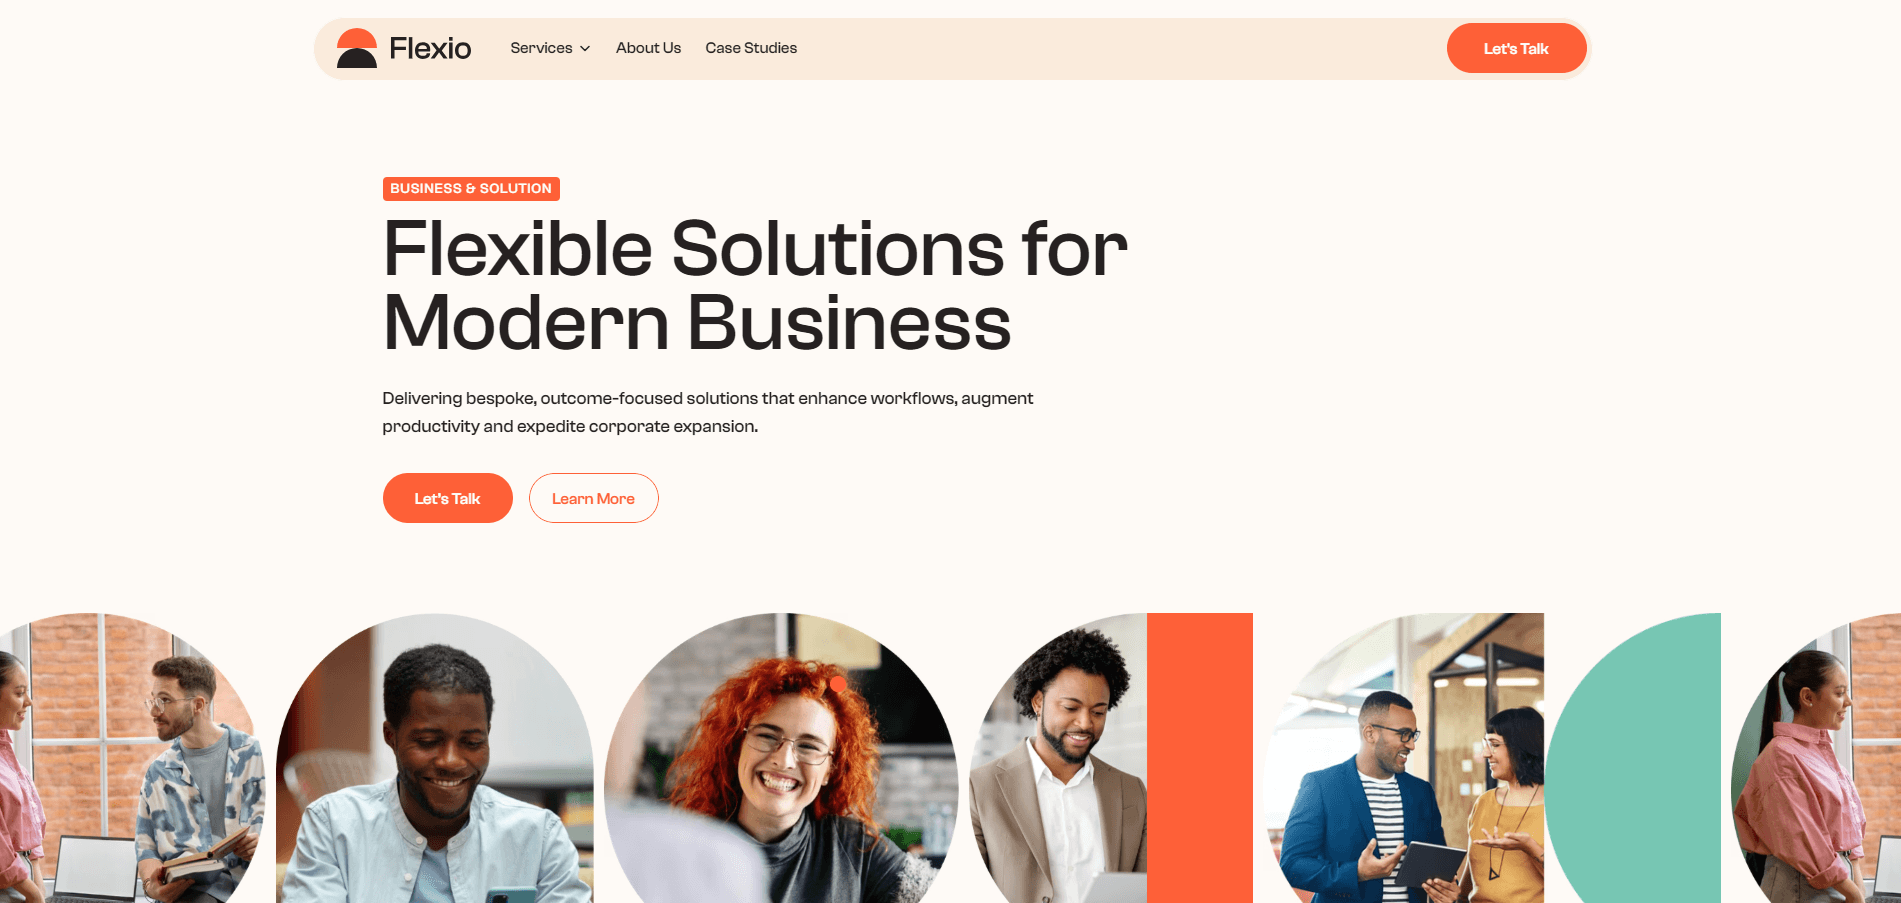
Task: Click the rightmost photo of woman in pink shirt
Action: [1816, 758]
